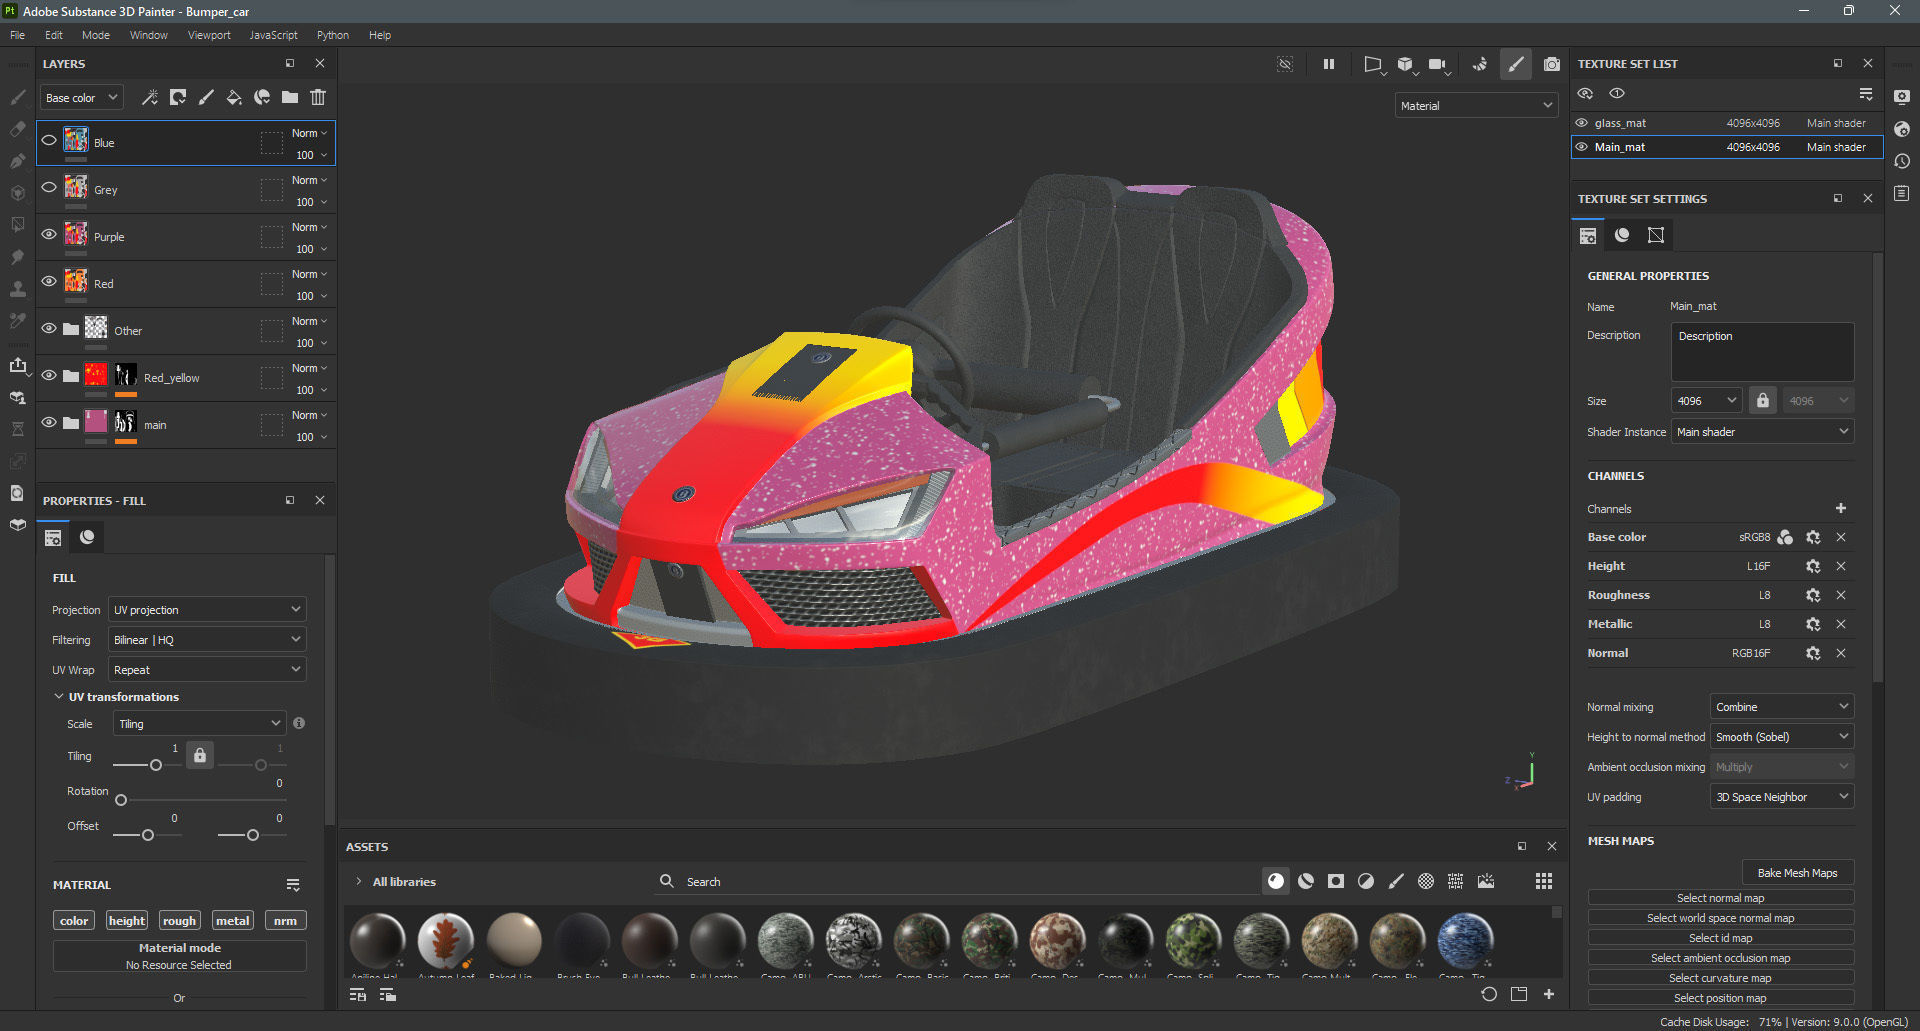Open the UV Wrap Repeat dropdown
Viewport: 1920px width, 1031px height.
207,669
